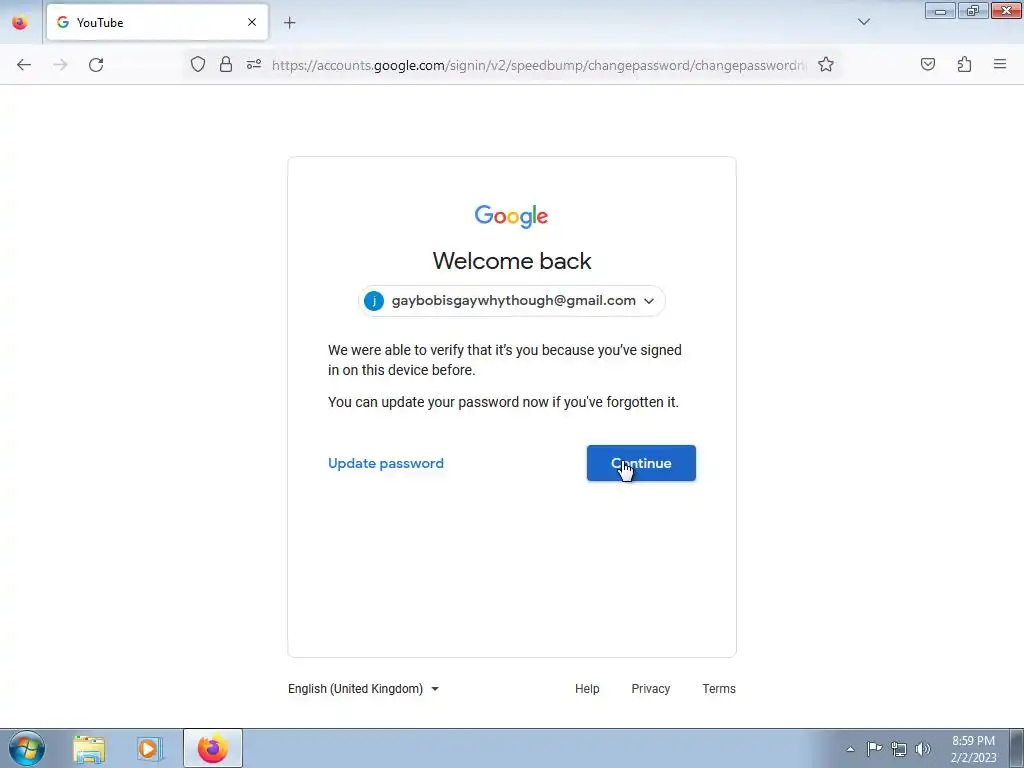The width and height of the screenshot is (1024, 768).
Task: Open the Action Center flag icon
Action: tap(874, 749)
